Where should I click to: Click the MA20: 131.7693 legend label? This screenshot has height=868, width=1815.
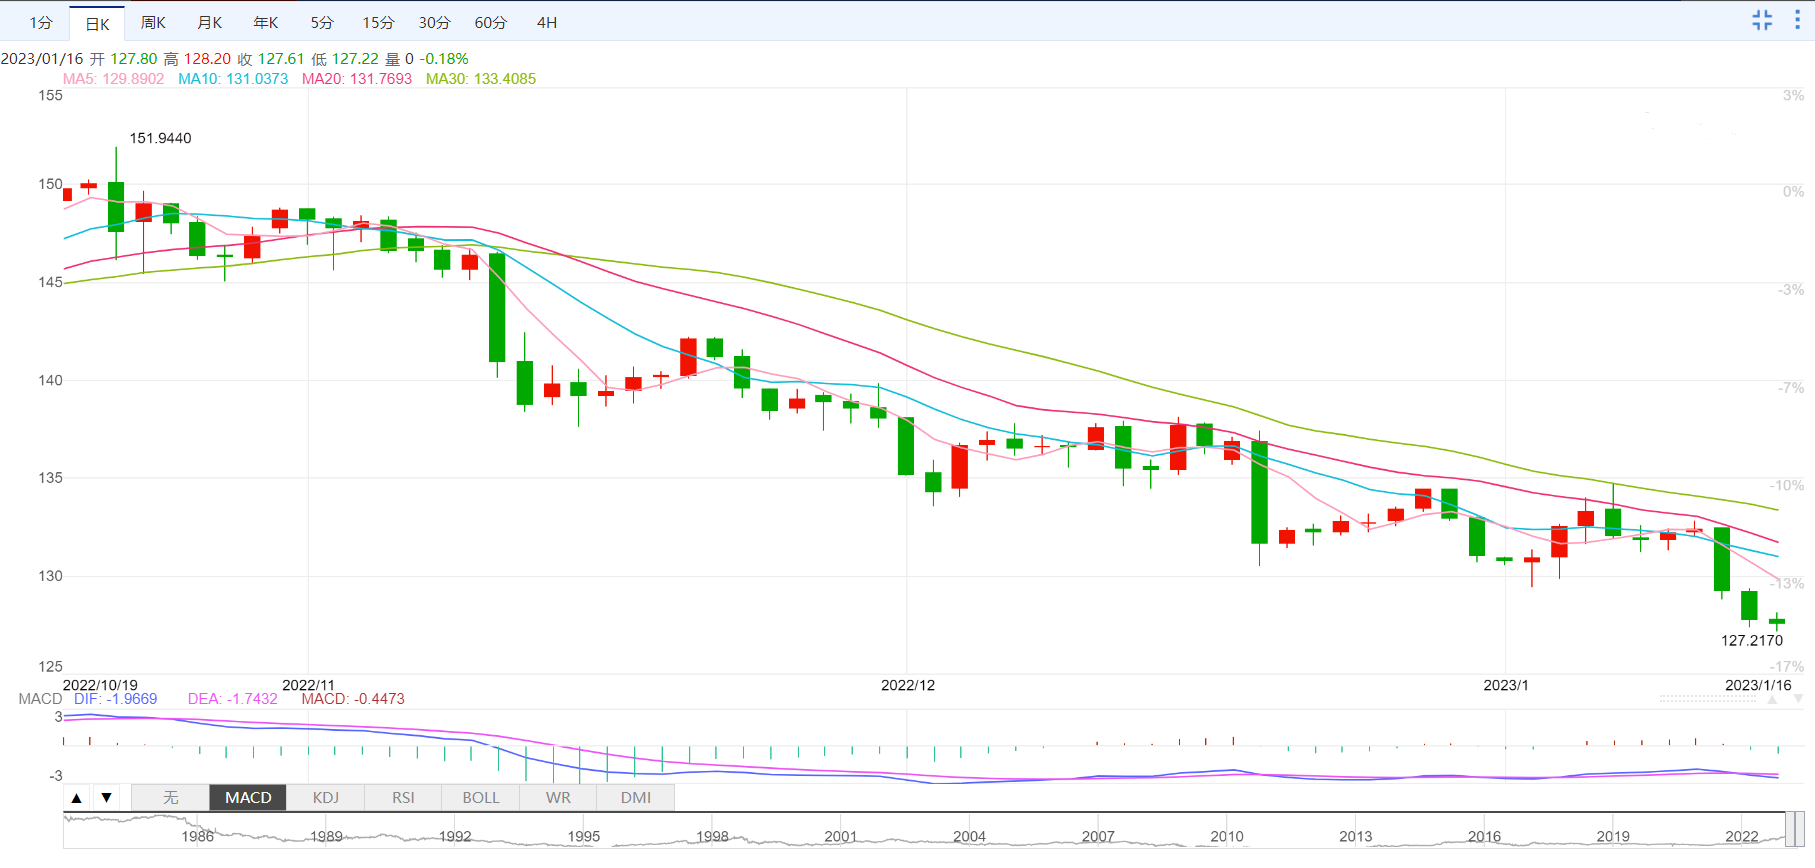(x=357, y=79)
